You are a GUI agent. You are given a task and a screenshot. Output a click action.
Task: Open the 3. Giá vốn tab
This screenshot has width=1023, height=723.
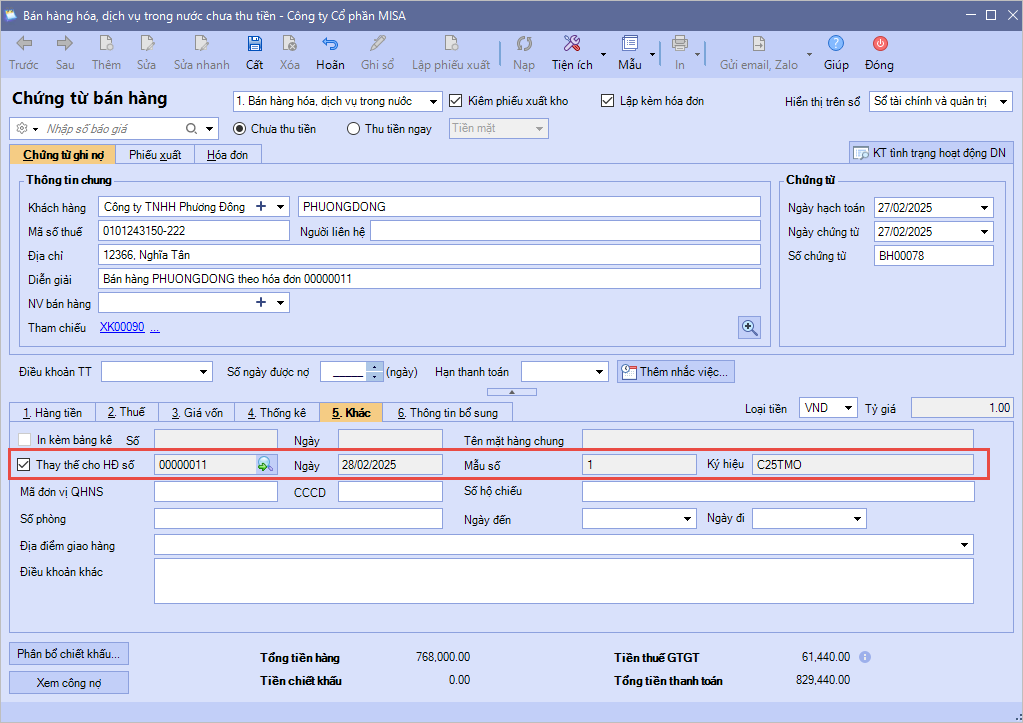coord(197,412)
